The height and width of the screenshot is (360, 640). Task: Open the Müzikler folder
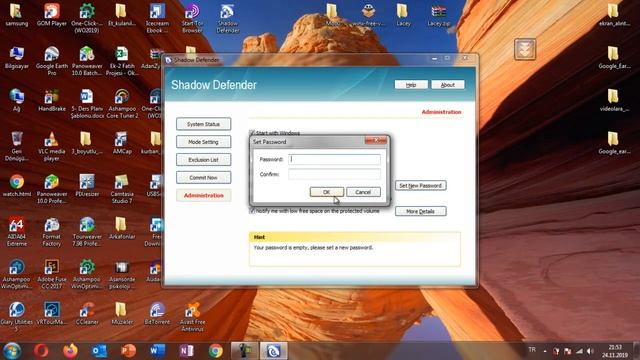(x=122, y=313)
